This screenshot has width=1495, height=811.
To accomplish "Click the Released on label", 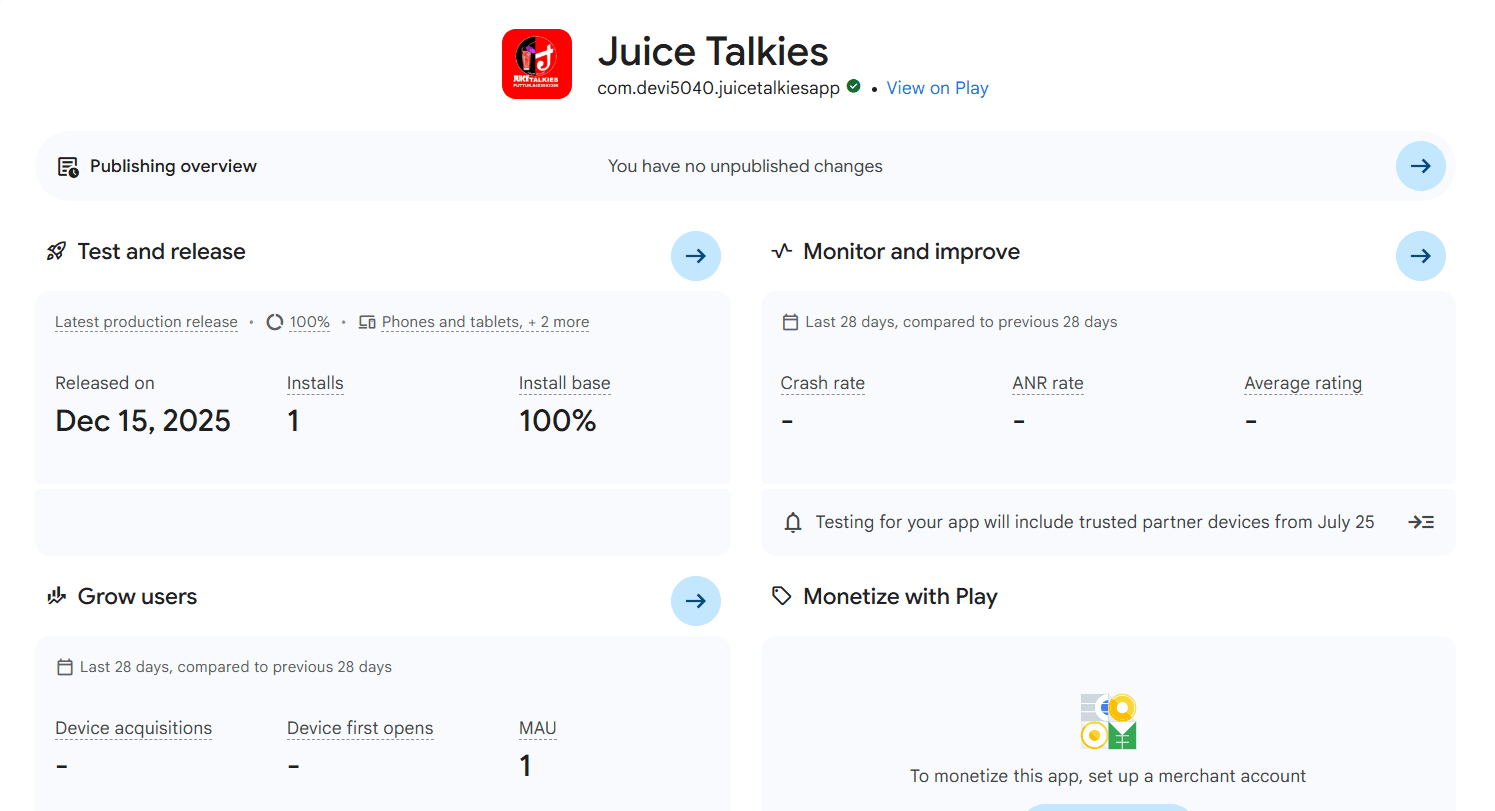I will (x=105, y=383).
